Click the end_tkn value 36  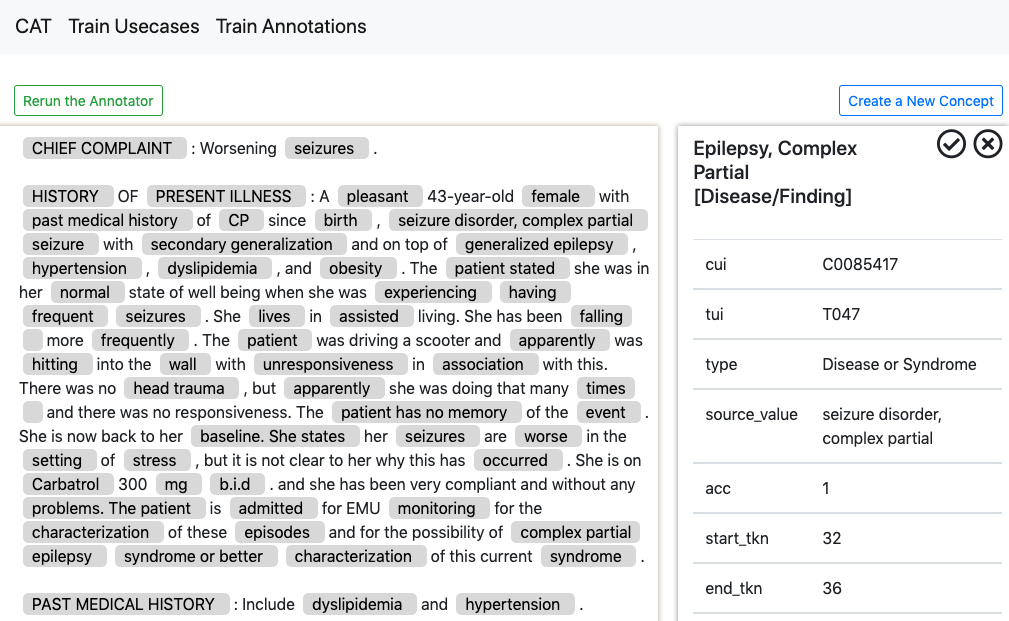coord(831,588)
